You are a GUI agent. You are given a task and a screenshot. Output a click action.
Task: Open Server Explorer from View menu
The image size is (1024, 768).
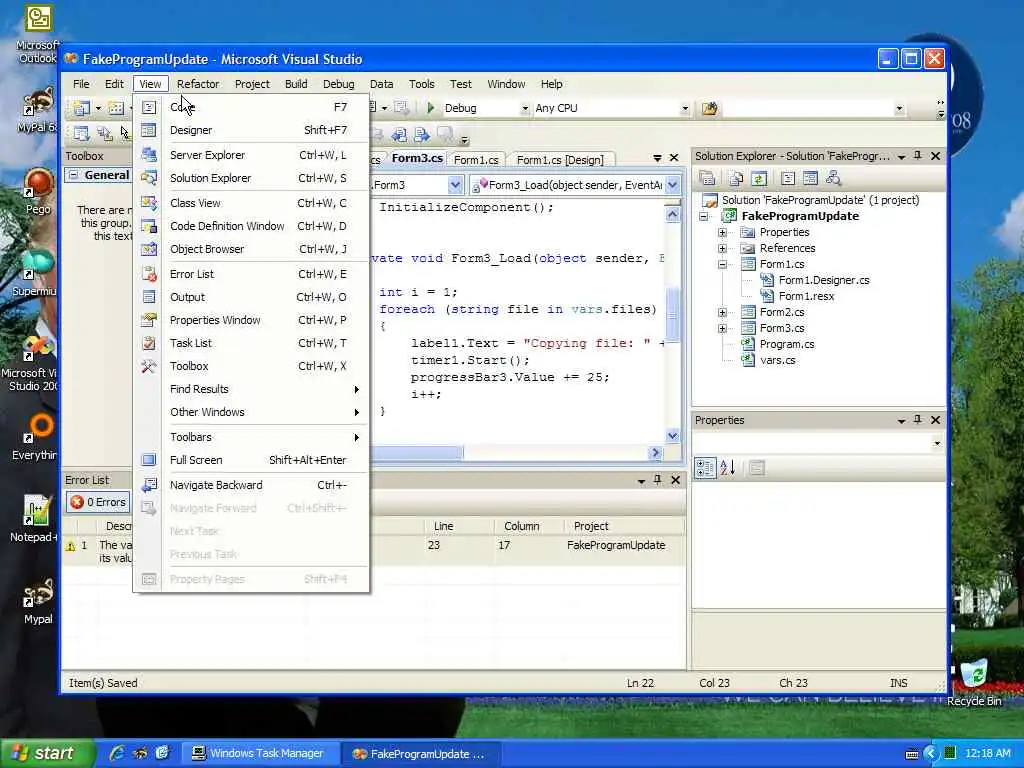(x=251, y=155)
